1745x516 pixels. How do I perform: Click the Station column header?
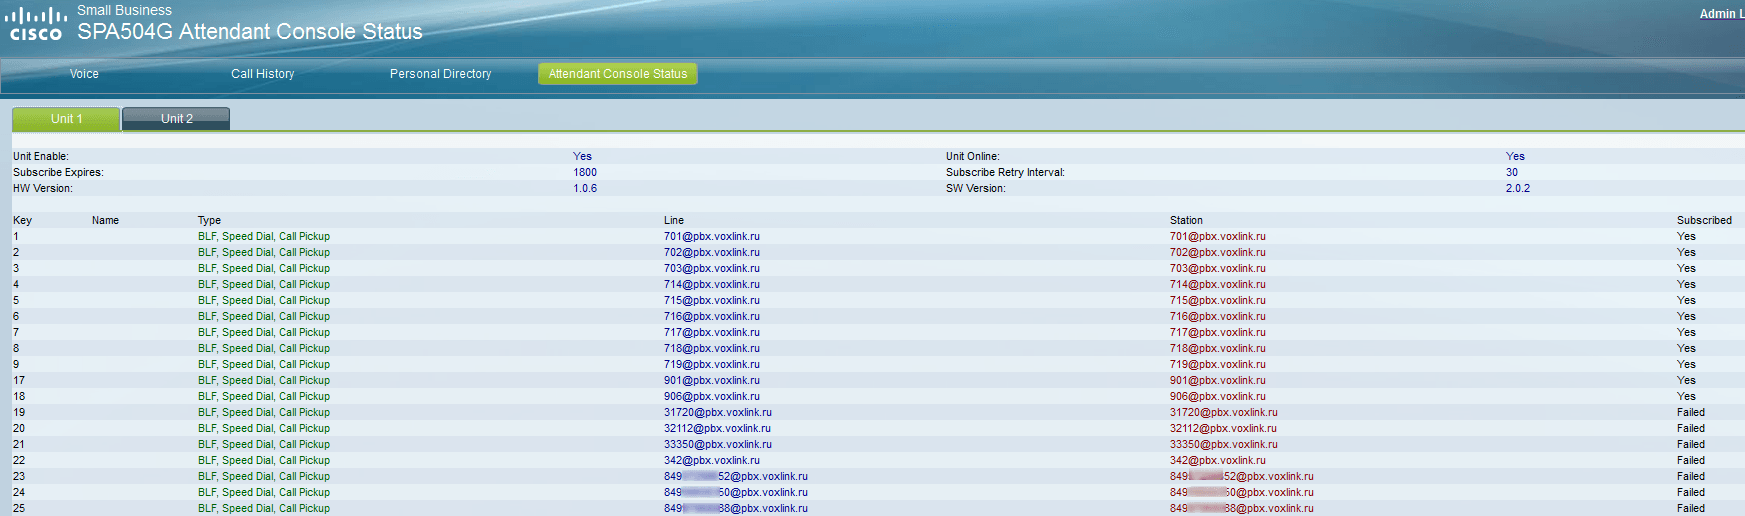1186,220
